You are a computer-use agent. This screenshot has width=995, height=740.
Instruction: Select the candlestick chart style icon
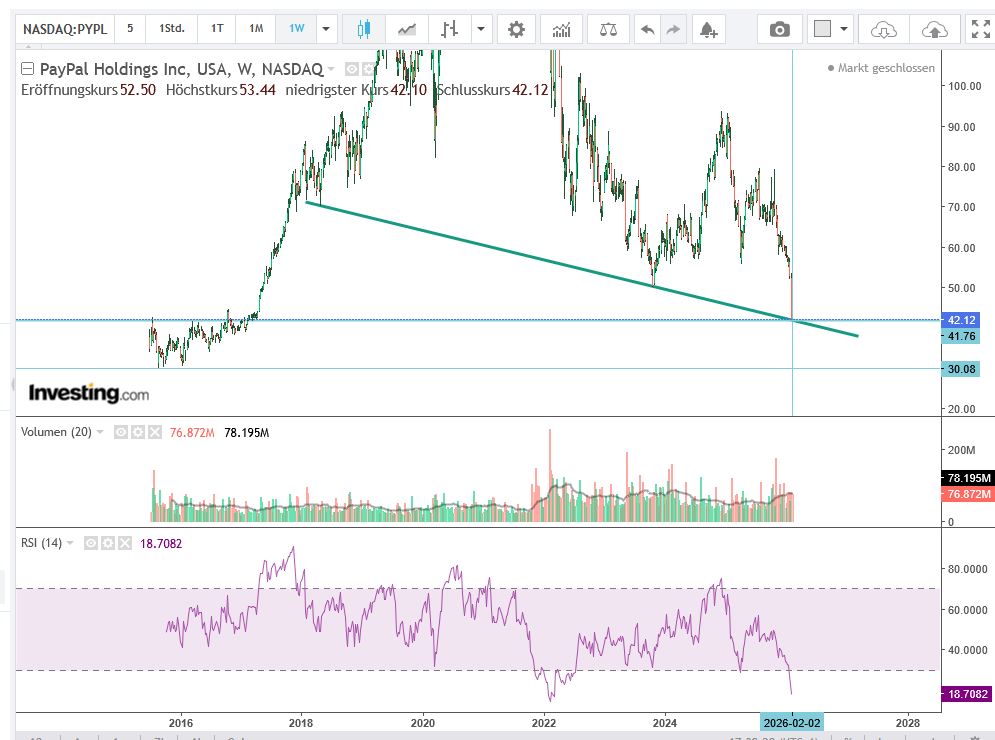tap(363, 29)
